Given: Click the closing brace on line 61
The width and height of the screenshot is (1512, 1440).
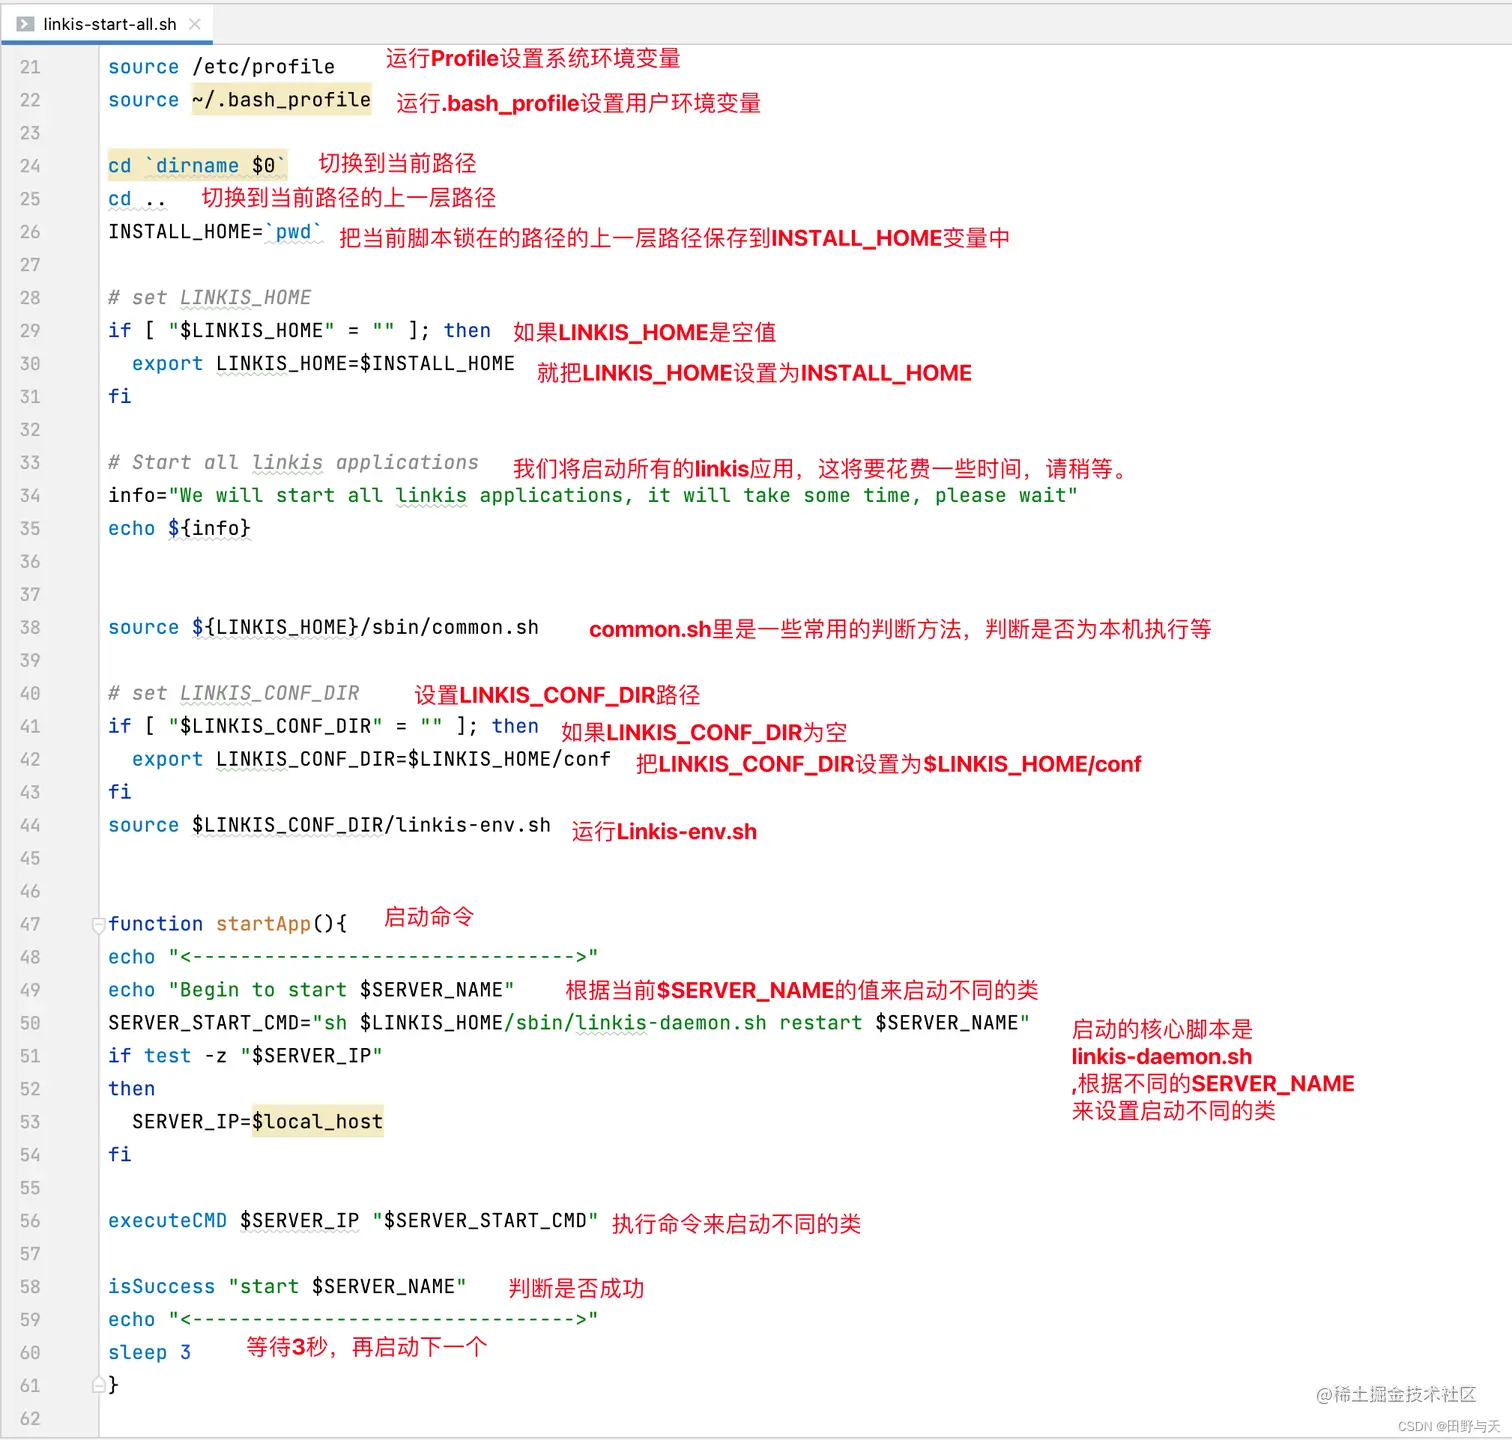Looking at the screenshot, I should [114, 1385].
